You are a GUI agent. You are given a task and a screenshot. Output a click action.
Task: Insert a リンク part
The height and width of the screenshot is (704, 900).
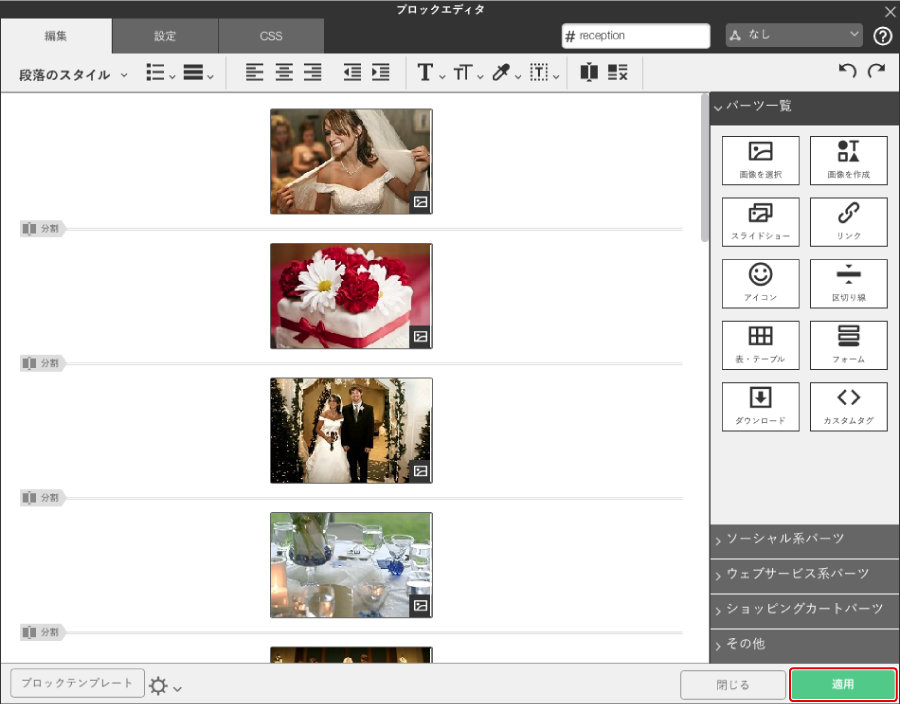tap(848, 222)
